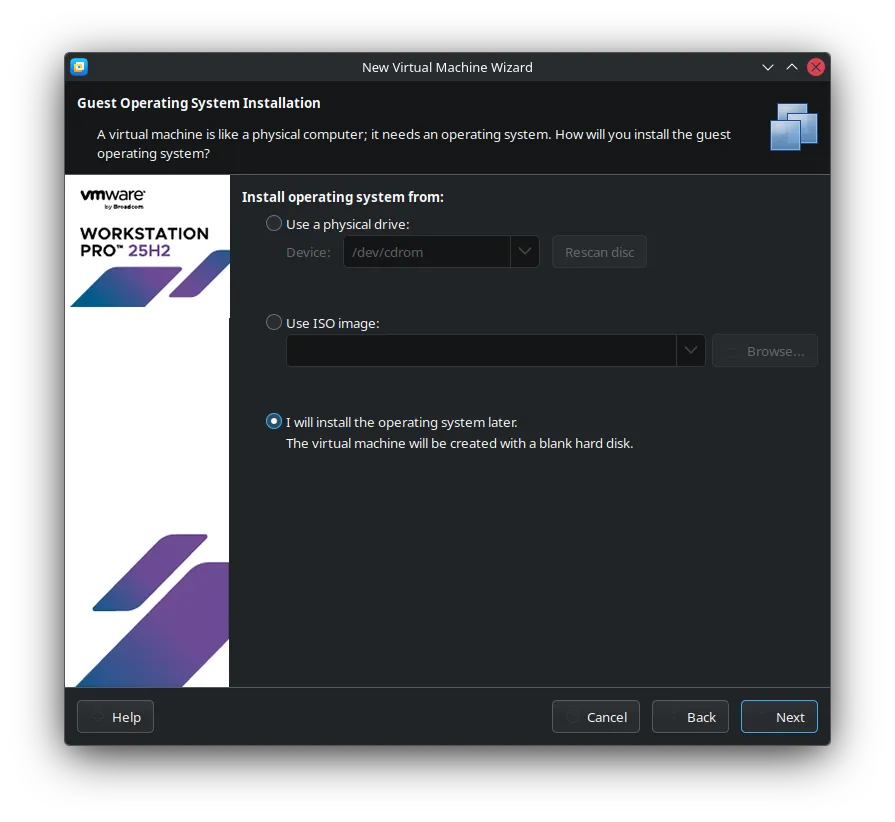
Task: Close the New Virtual Machine Wizard window
Action: coord(816,67)
